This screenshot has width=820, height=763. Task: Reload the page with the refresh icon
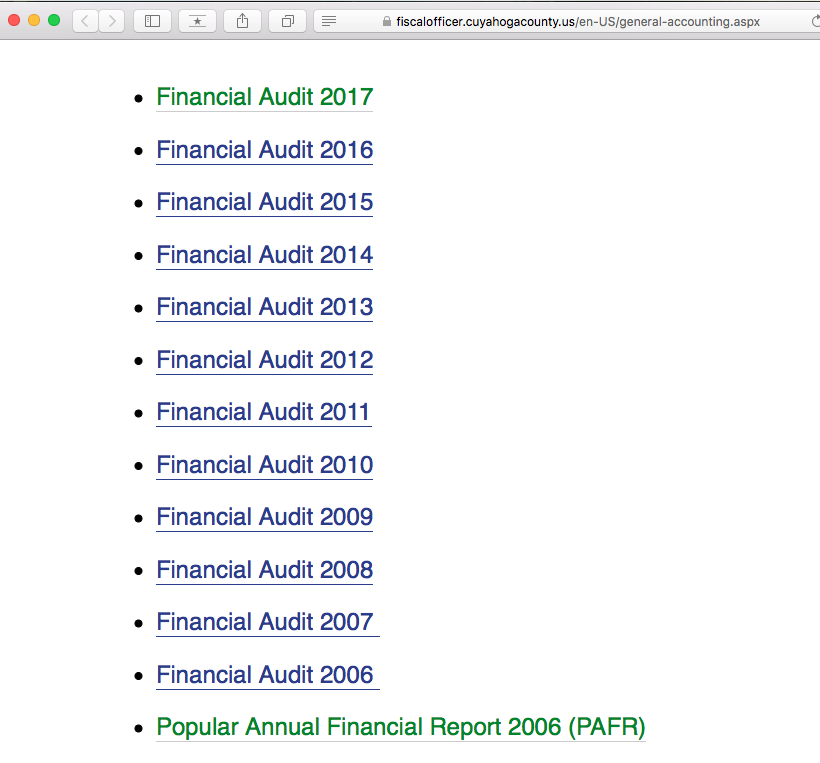tap(815, 21)
